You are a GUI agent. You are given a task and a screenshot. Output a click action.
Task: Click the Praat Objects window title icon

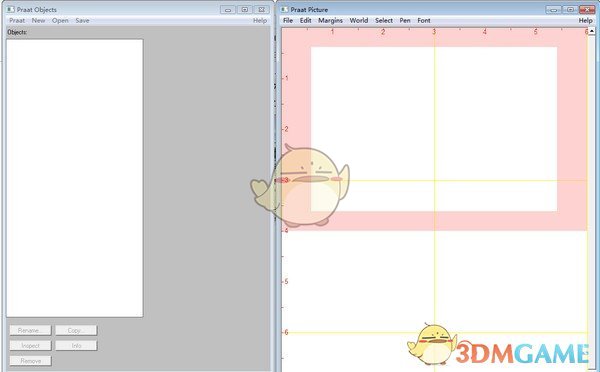pyautogui.click(x=11, y=9)
